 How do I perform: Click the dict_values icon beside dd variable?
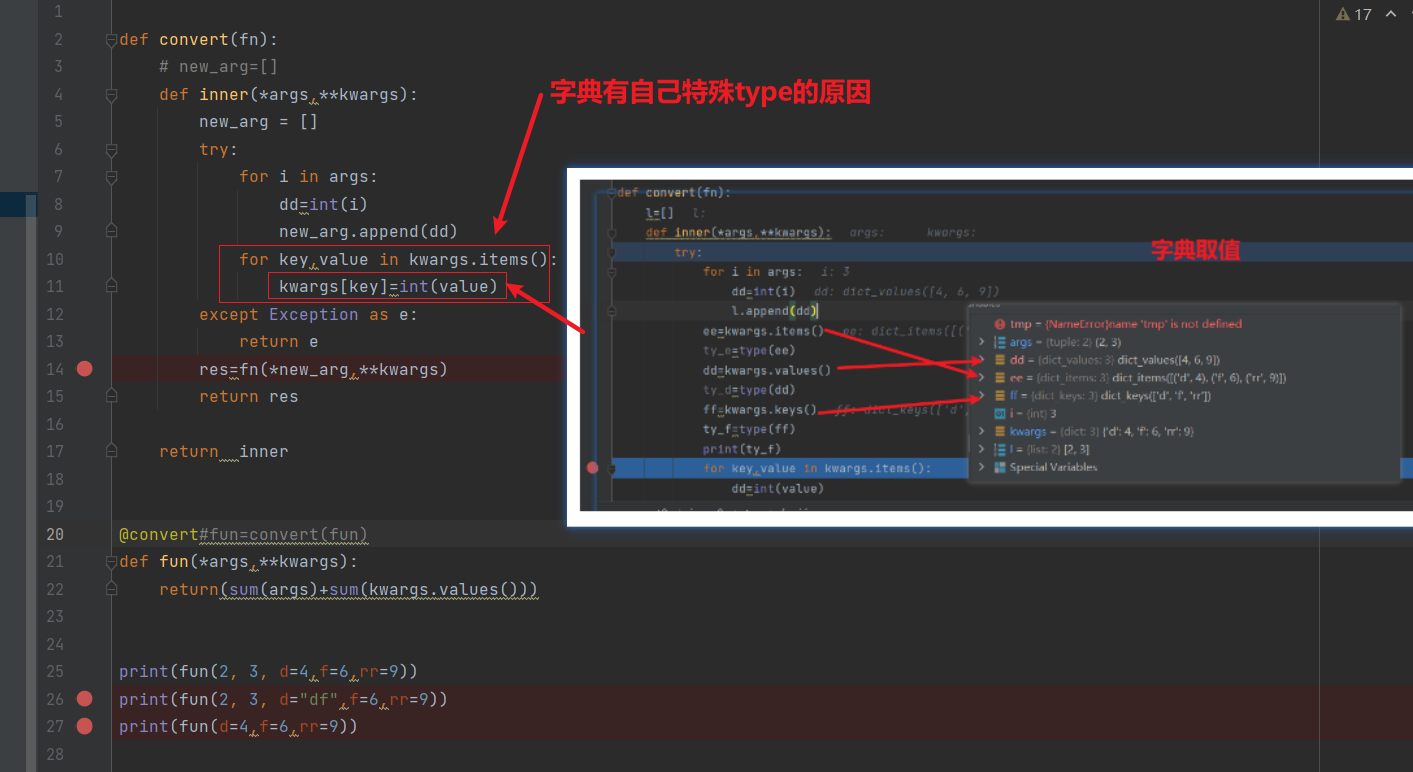click(x=1000, y=360)
